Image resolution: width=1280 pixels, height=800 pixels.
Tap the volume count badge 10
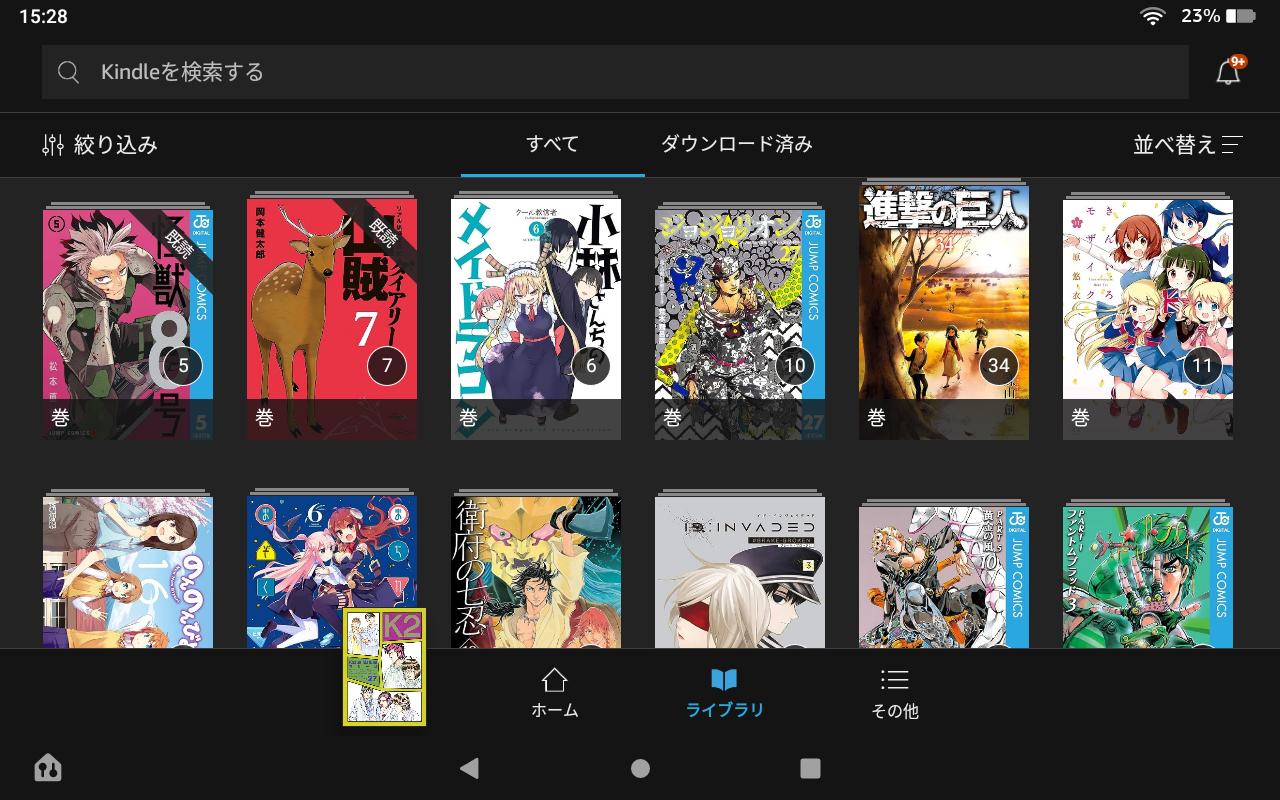click(794, 366)
